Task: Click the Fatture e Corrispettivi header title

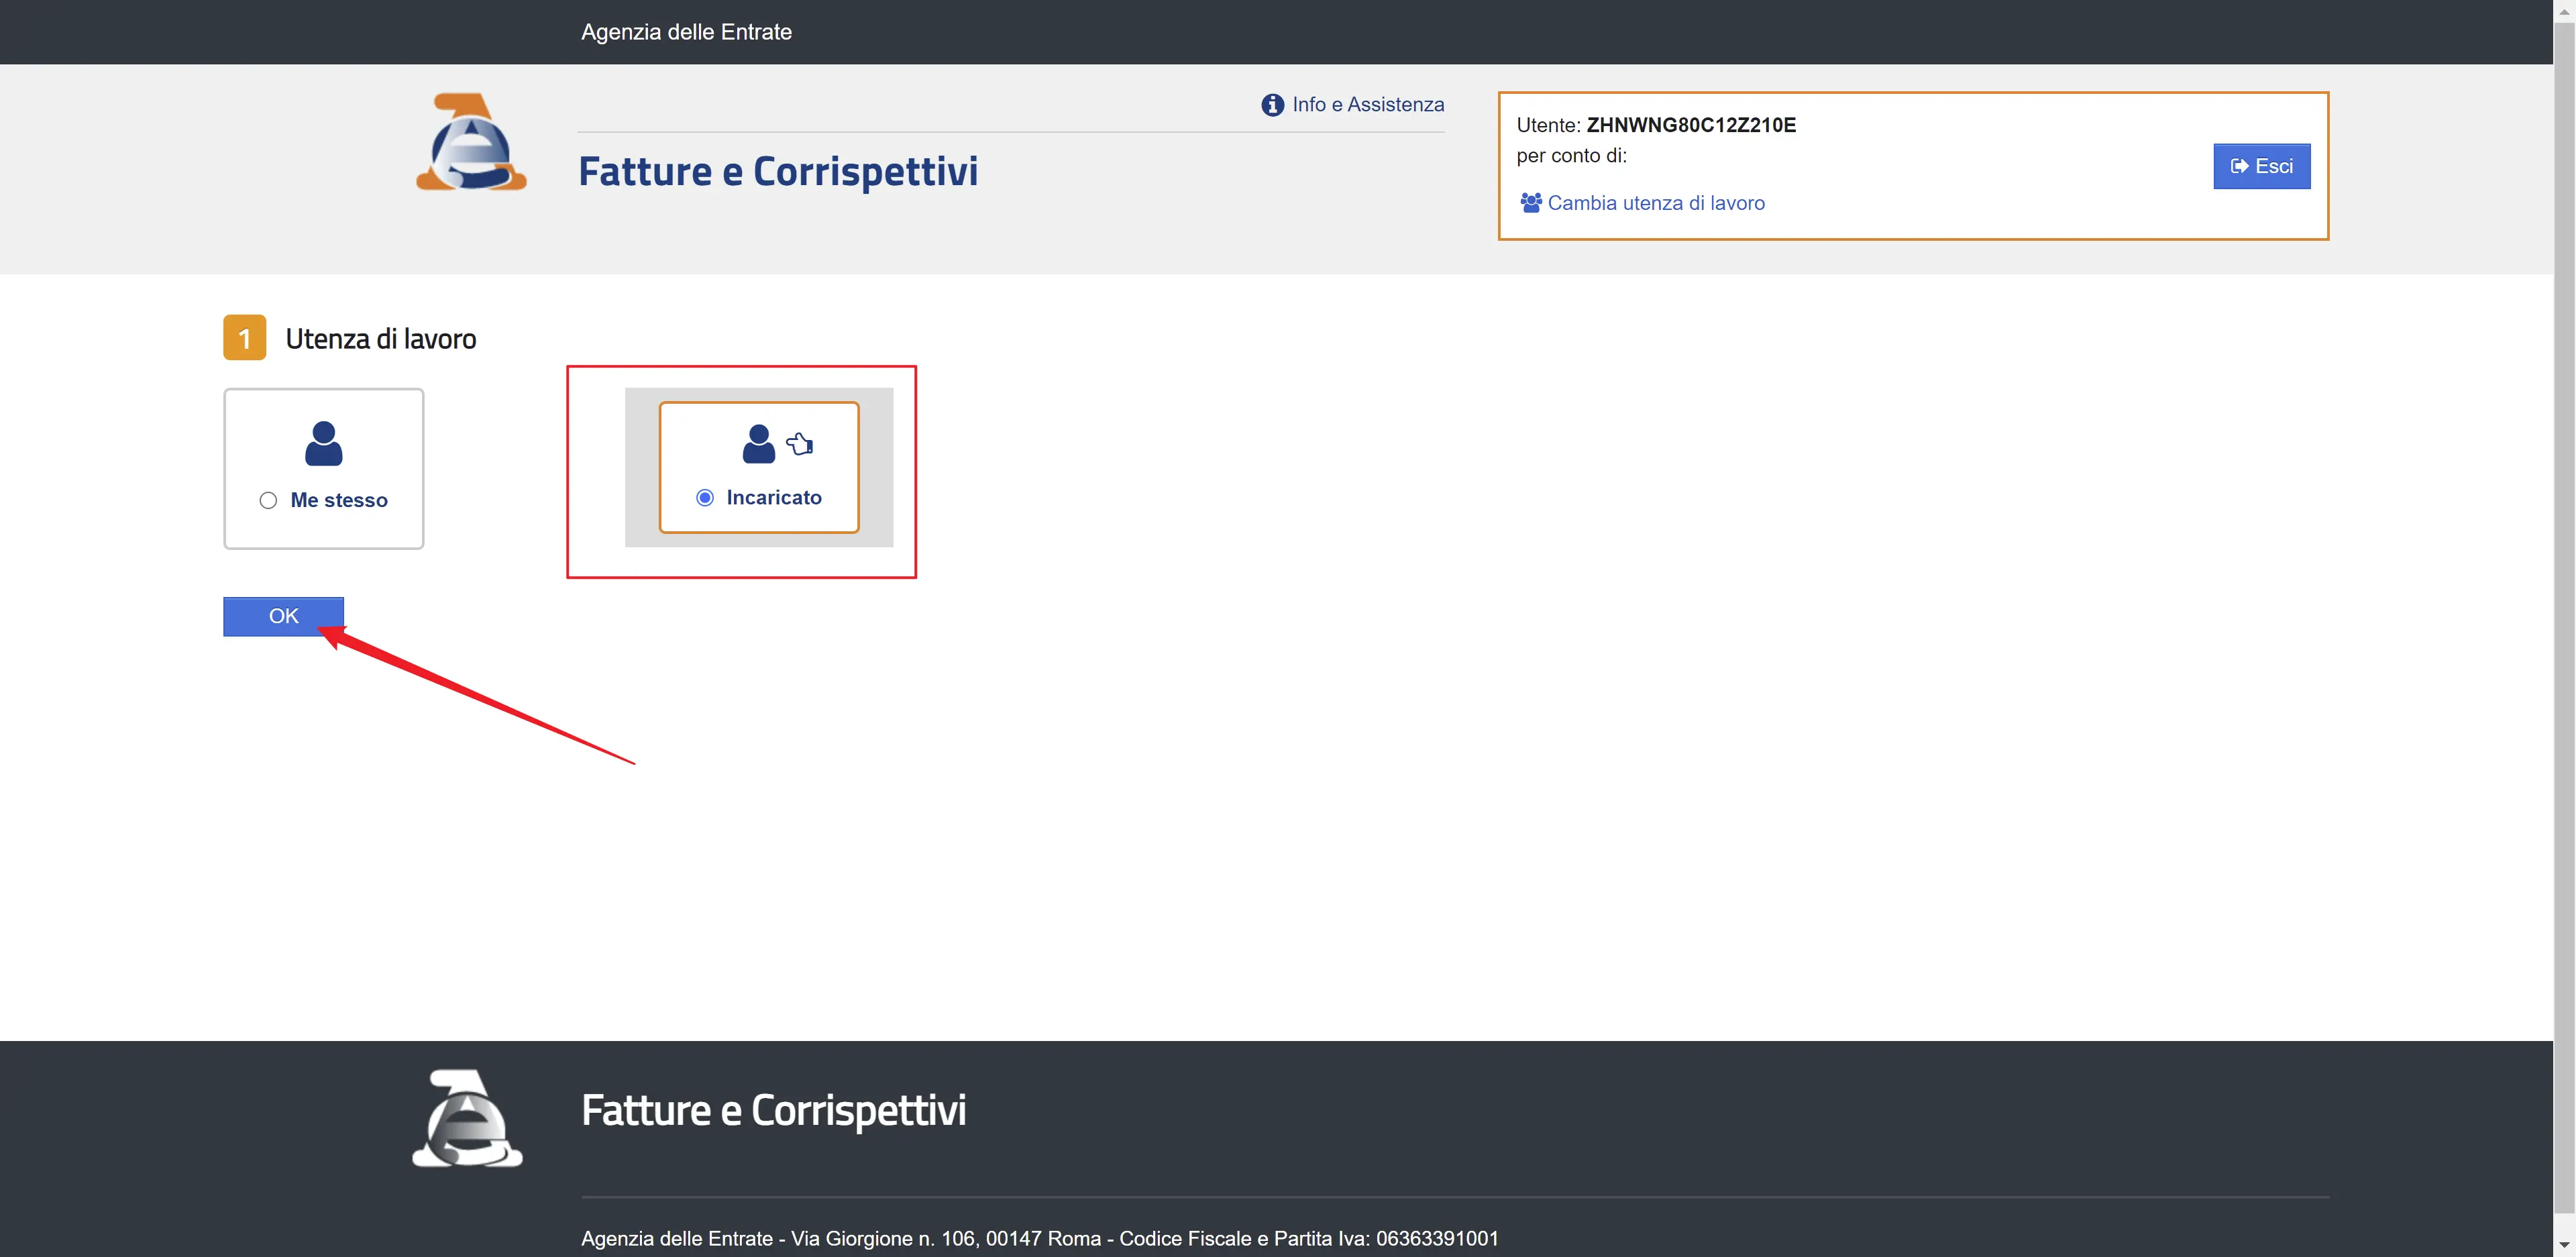Action: click(x=778, y=171)
